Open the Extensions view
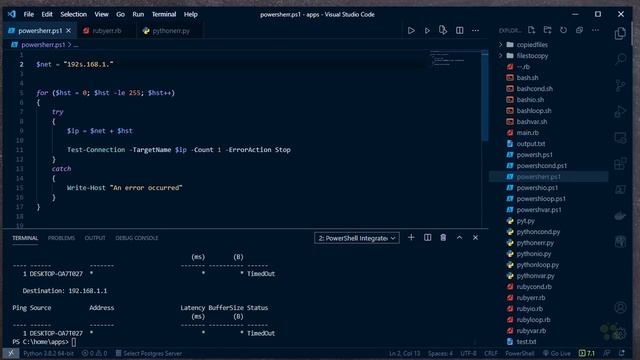 pyautogui.click(x=620, y=164)
